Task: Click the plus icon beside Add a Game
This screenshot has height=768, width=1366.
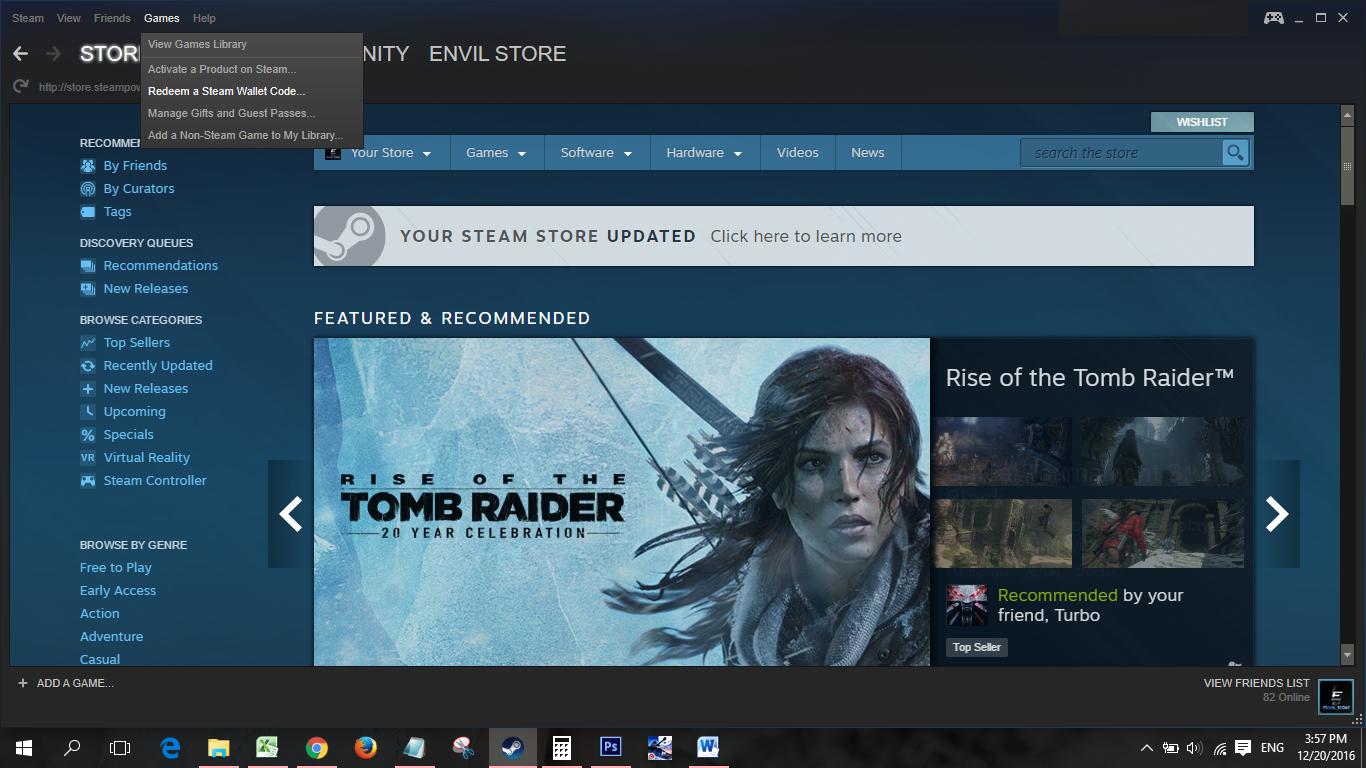Action: coord(23,683)
